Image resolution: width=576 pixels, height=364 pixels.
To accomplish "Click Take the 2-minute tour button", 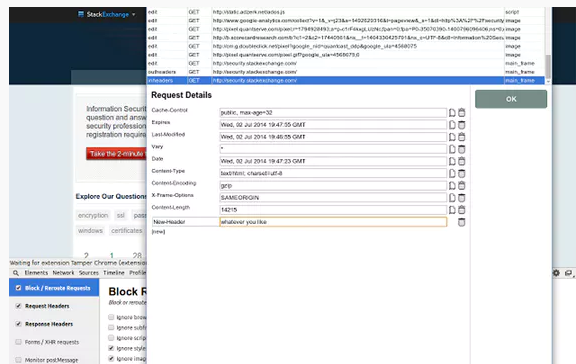I will point(116,154).
